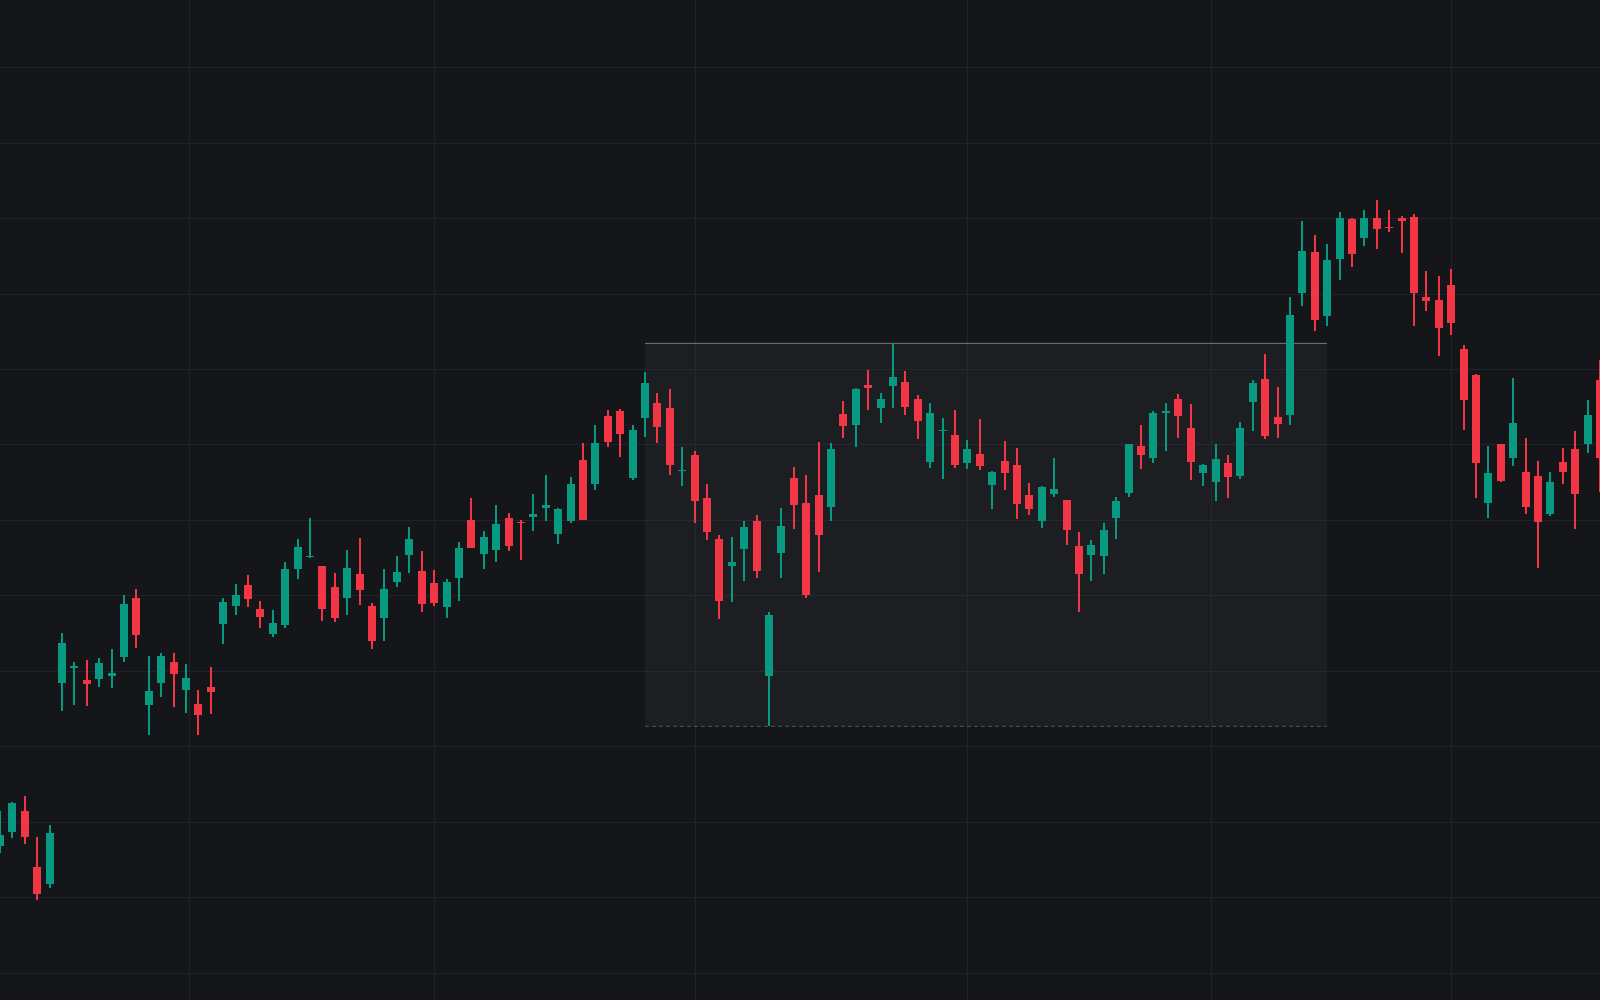Image resolution: width=1600 pixels, height=1000 pixels.
Task: Click the tall green breakout candle crossing the range's right edge
Action: pyautogui.click(x=1290, y=361)
